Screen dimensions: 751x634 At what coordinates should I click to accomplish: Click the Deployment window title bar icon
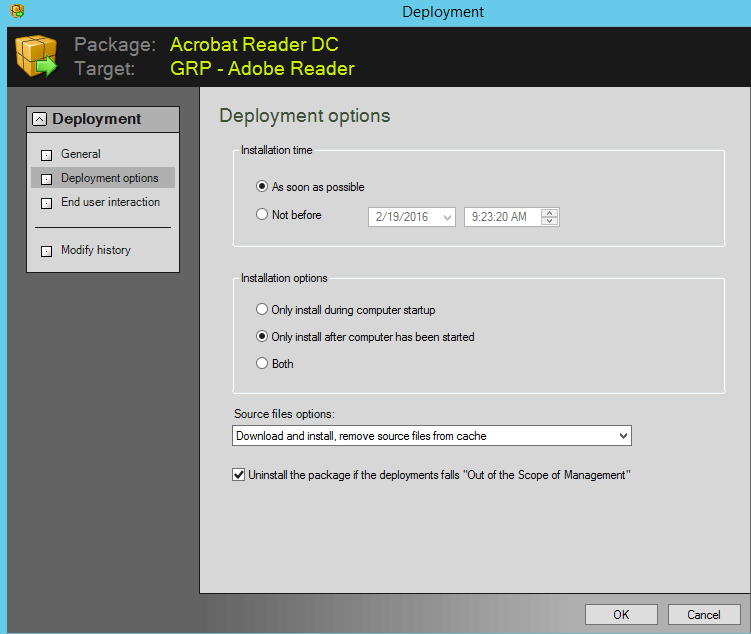pyautogui.click(x=17, y=11)
